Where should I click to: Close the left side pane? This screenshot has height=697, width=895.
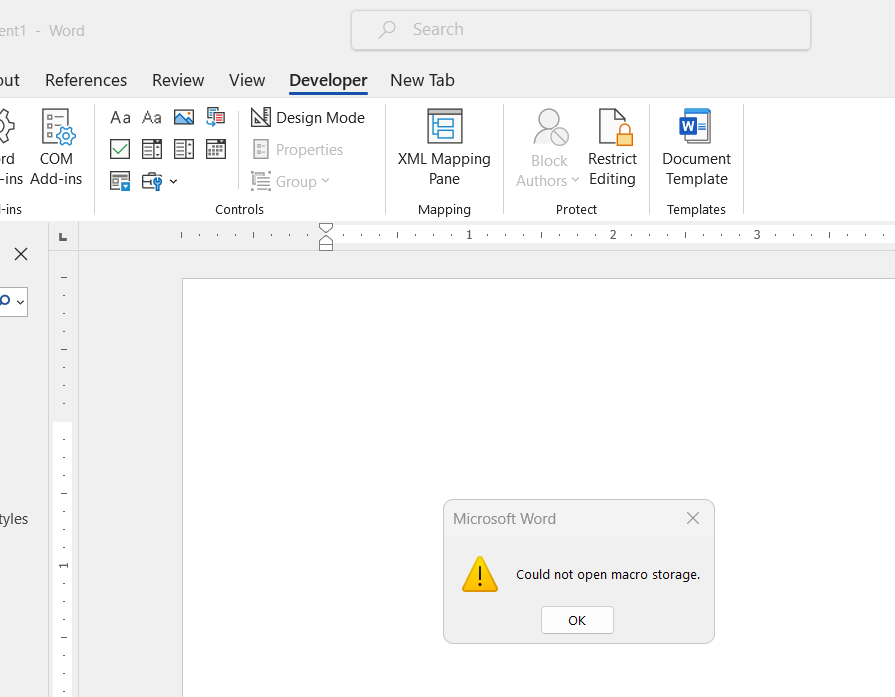[x=21, y=254]
